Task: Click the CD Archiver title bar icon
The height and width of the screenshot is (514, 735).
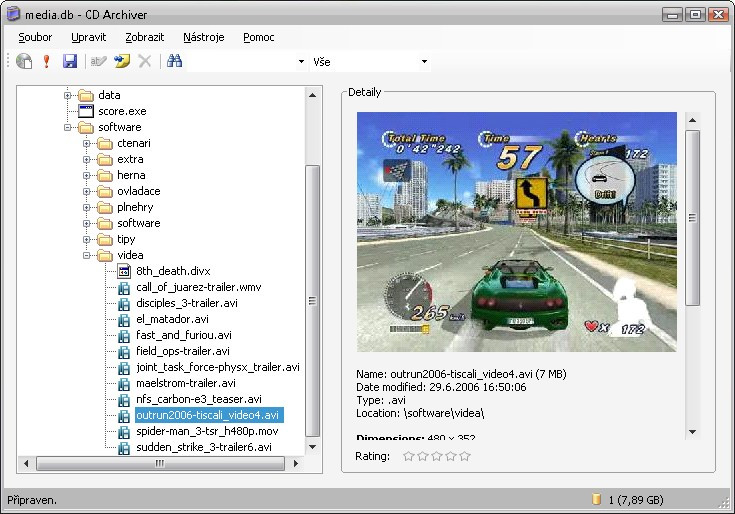Action: [x=14, y=14]
